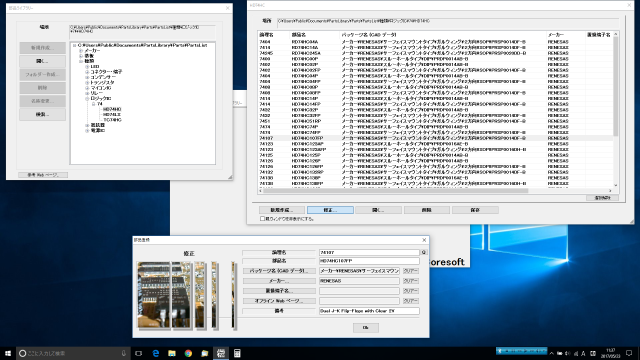Open Windows Start menu
This screenshot has width=640, height=360.
click(x=8, y=353)
